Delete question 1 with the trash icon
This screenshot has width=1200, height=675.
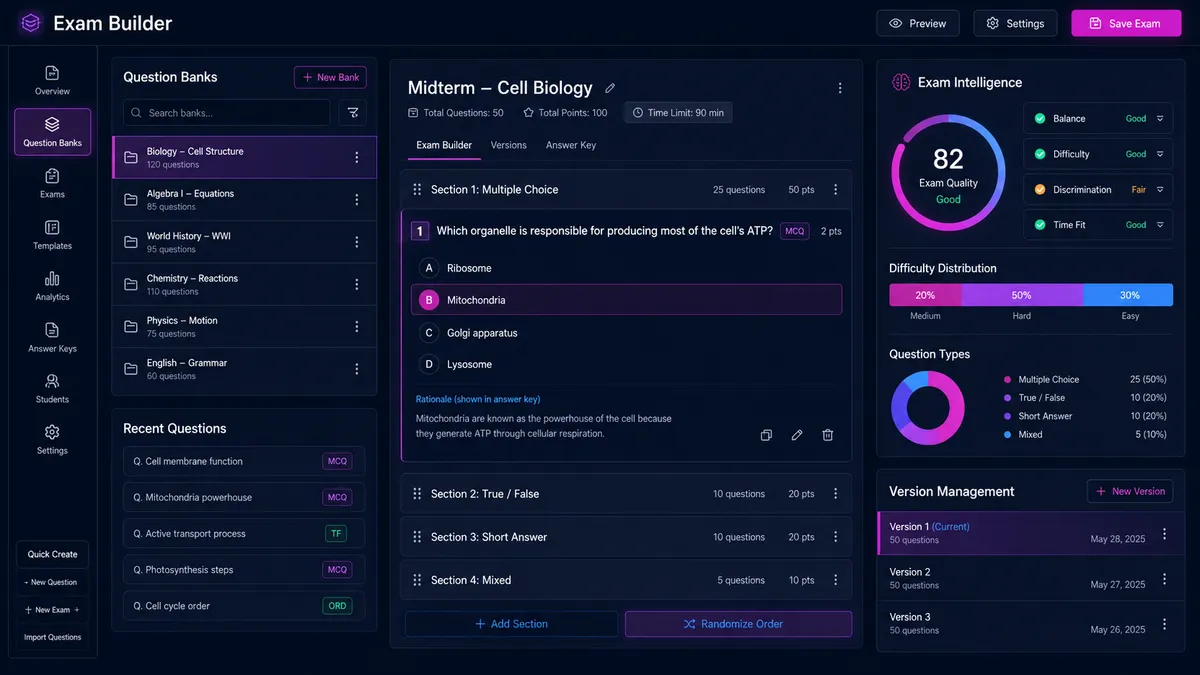pos(828,435)
